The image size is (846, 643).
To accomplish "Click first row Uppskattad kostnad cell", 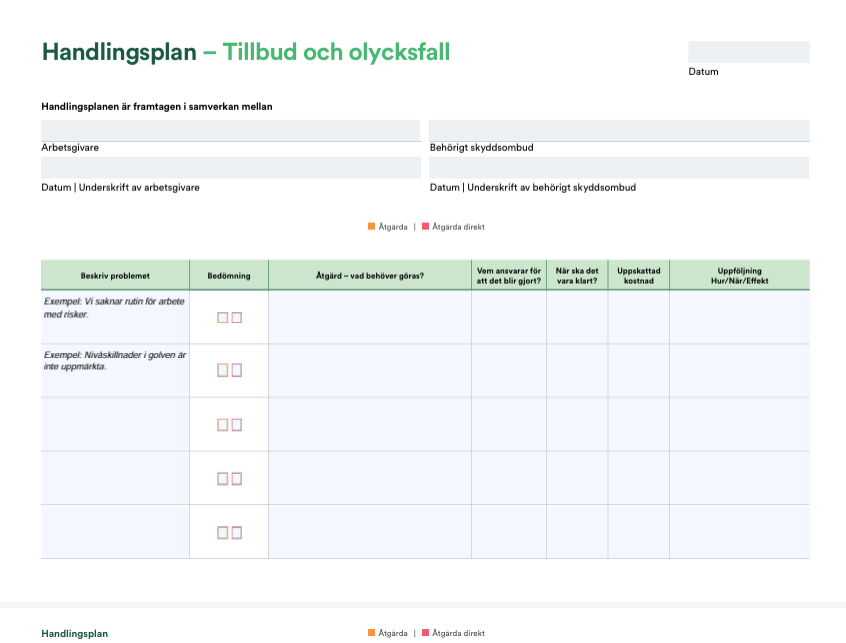I will (x=638, y=317).
